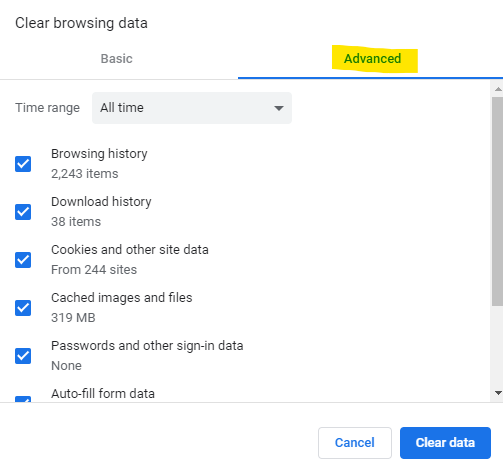This screenshot has width=503, height=464.
Task: Click the Cancel button
Action: coord(355,443)
